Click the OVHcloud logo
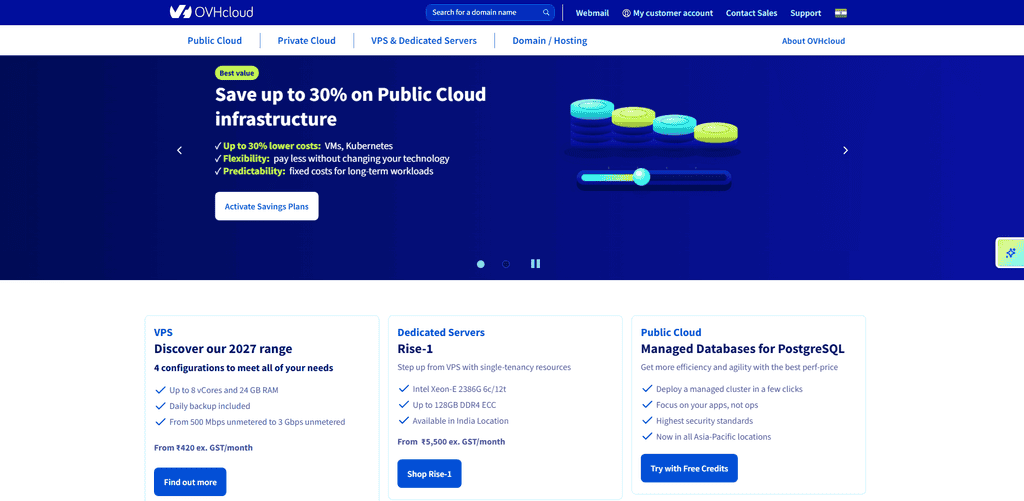Image resolution: width=1024 pixels, height=501 pixels. tap(211, 12)
